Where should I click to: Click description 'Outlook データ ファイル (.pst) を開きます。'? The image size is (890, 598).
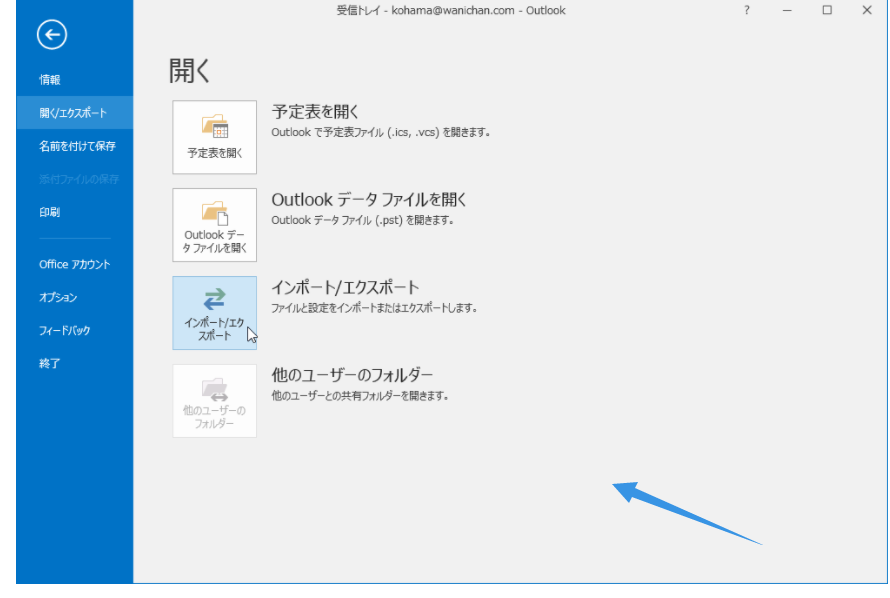click(363, 220)
